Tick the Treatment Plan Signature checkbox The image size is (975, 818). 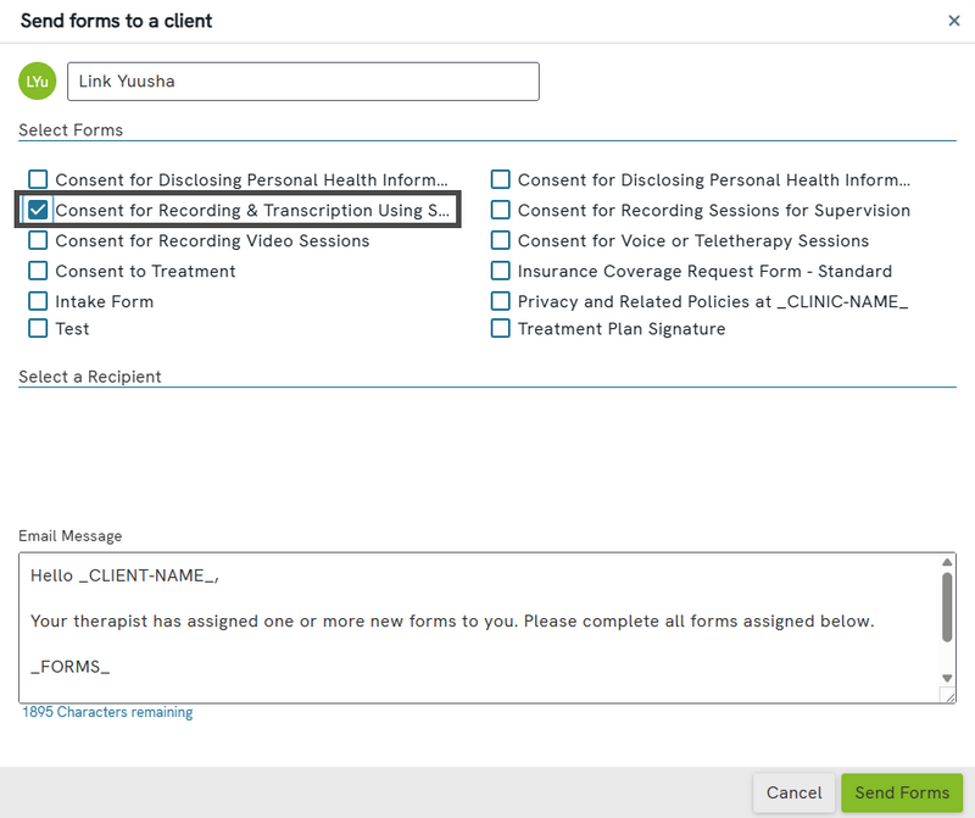[501, 329]
